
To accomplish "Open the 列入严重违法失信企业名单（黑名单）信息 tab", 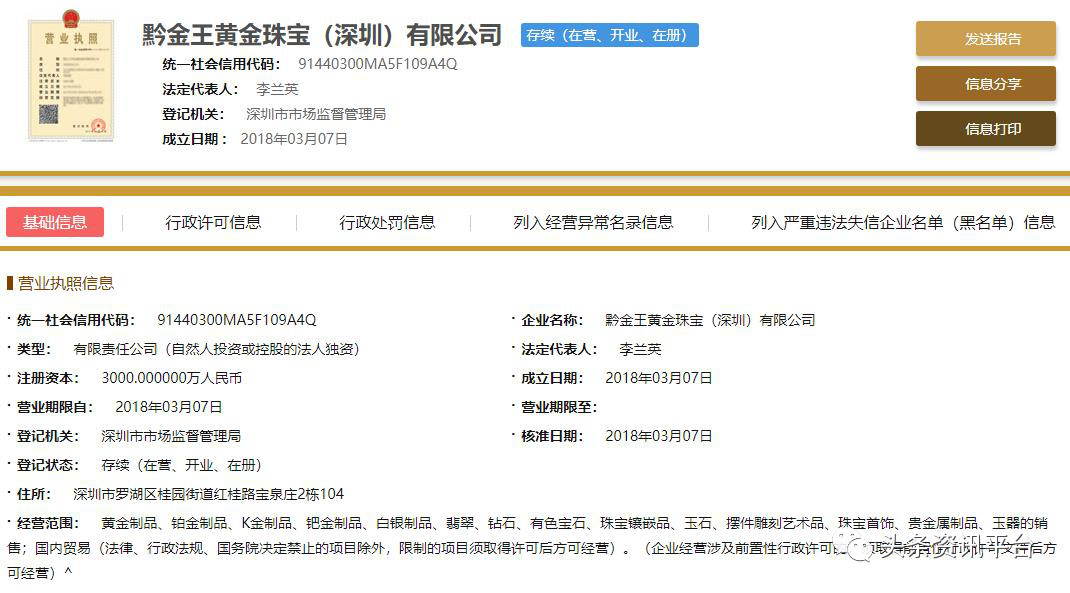I will [x=902, y=222].
